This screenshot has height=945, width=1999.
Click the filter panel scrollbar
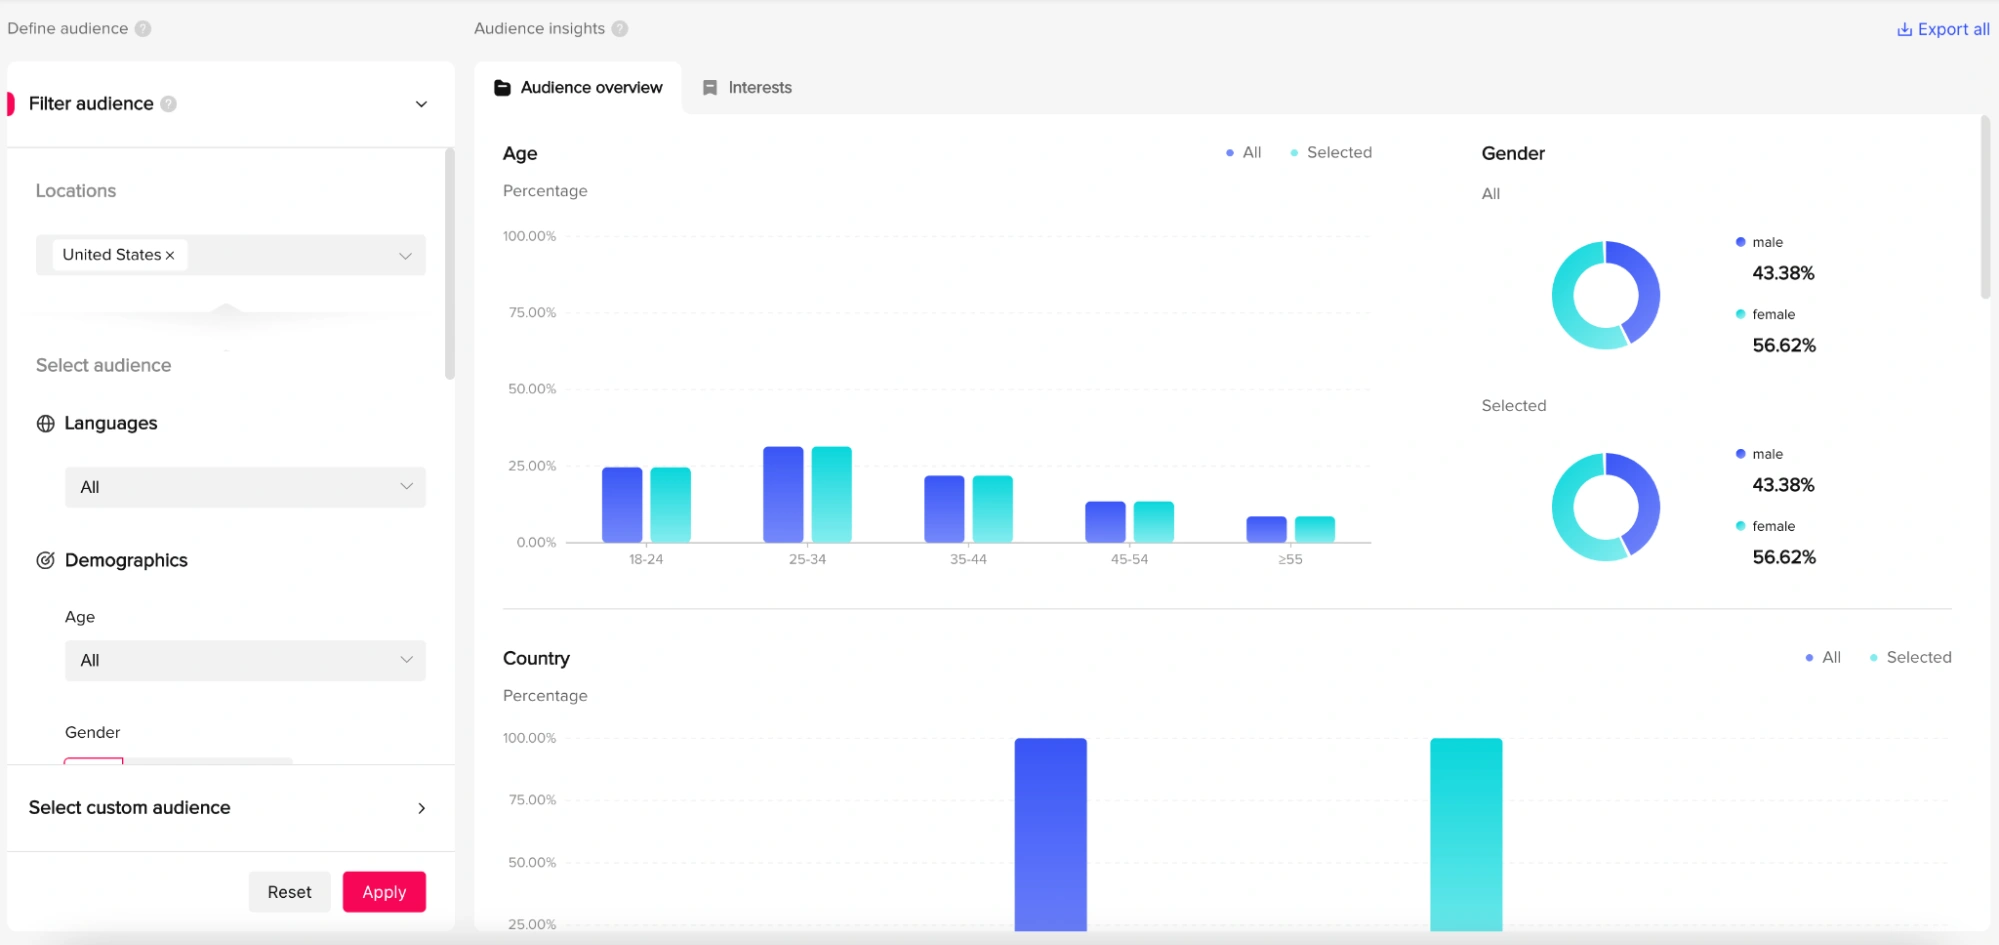[450, 264]
